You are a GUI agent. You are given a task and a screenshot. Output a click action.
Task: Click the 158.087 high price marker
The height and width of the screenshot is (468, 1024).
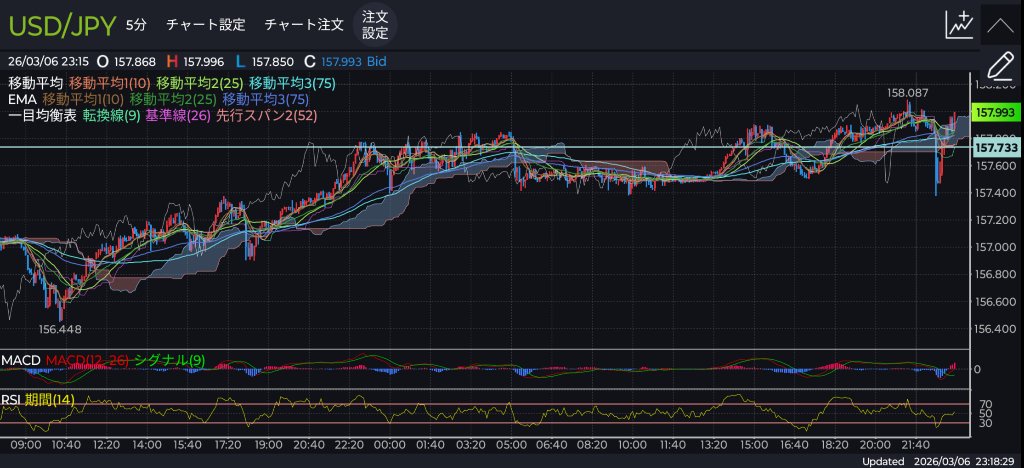pos(907,93)
